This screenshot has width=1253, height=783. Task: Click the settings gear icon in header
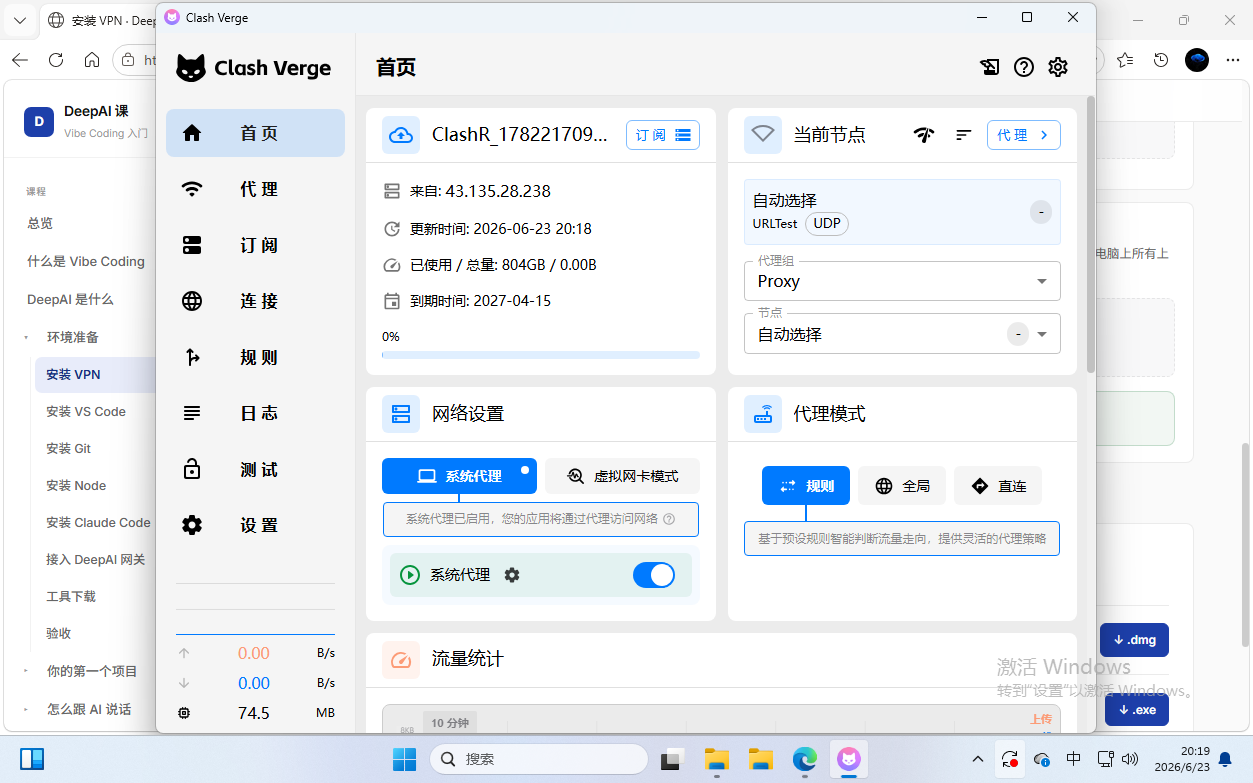tap(1058, 67)
